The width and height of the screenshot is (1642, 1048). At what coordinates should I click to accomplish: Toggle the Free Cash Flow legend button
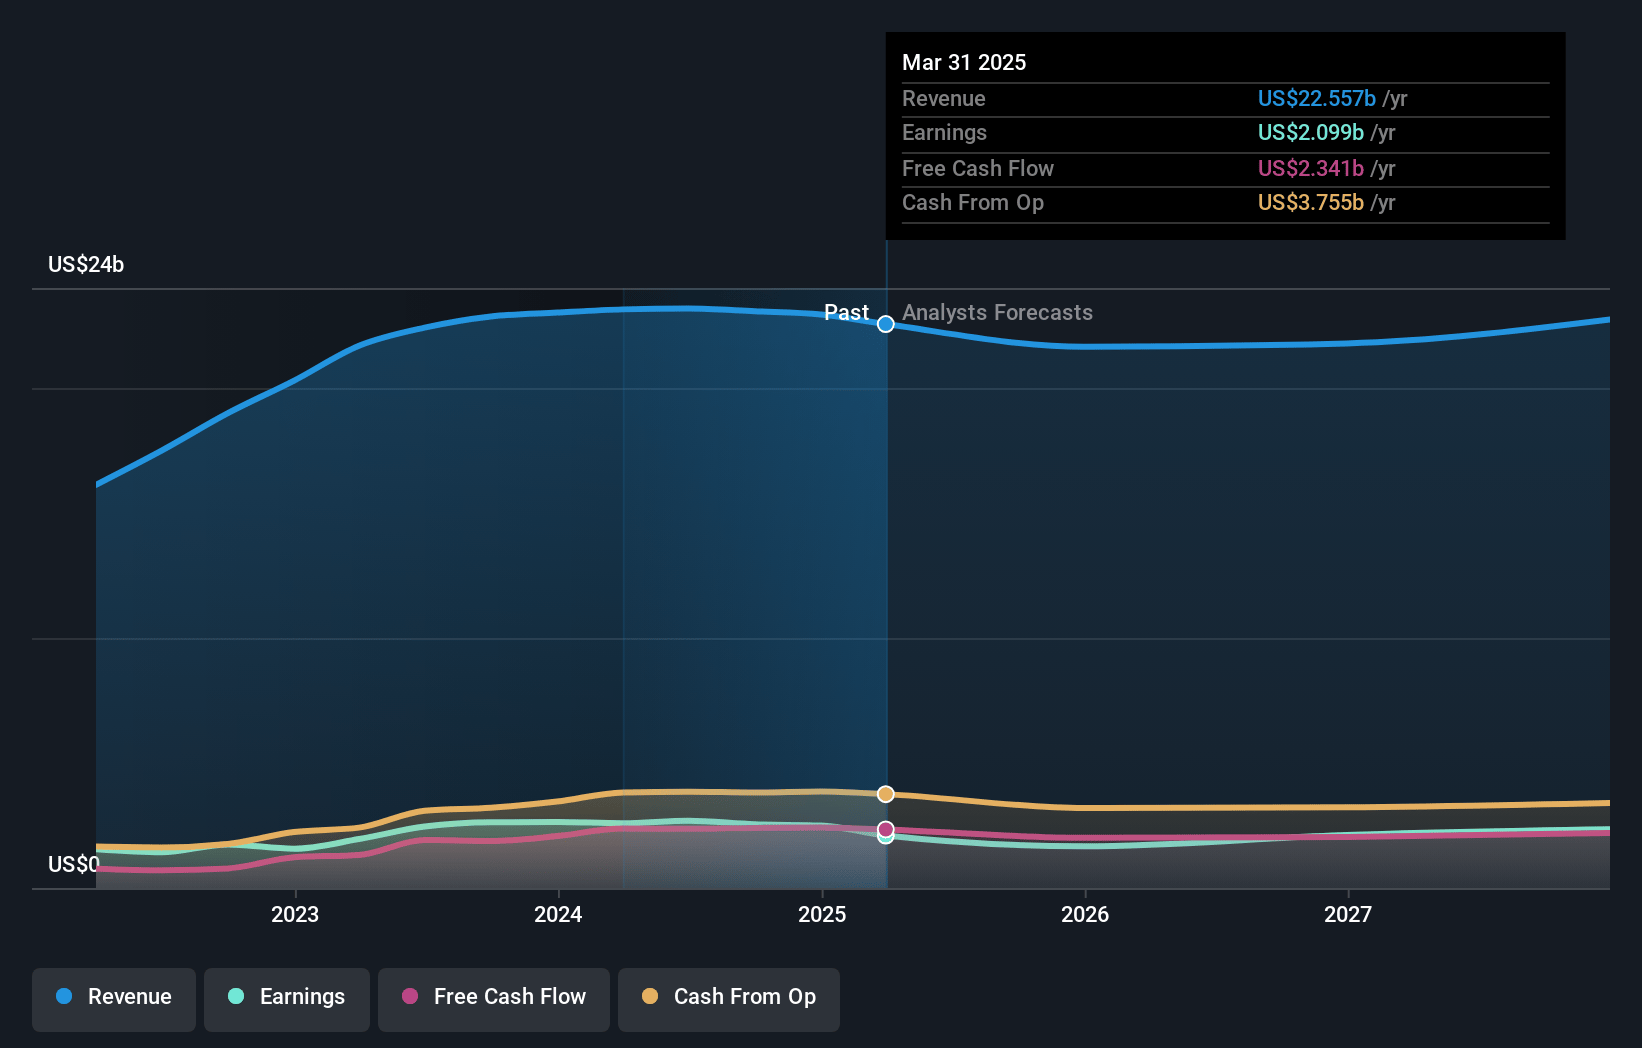click(x=494, y=999)
